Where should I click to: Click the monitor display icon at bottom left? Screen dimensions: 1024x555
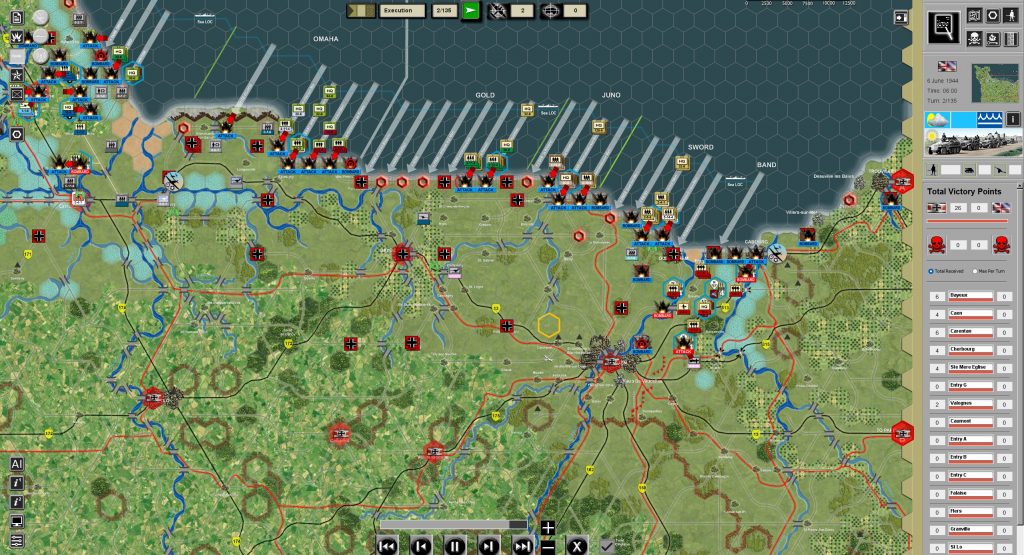pos(17,521)
